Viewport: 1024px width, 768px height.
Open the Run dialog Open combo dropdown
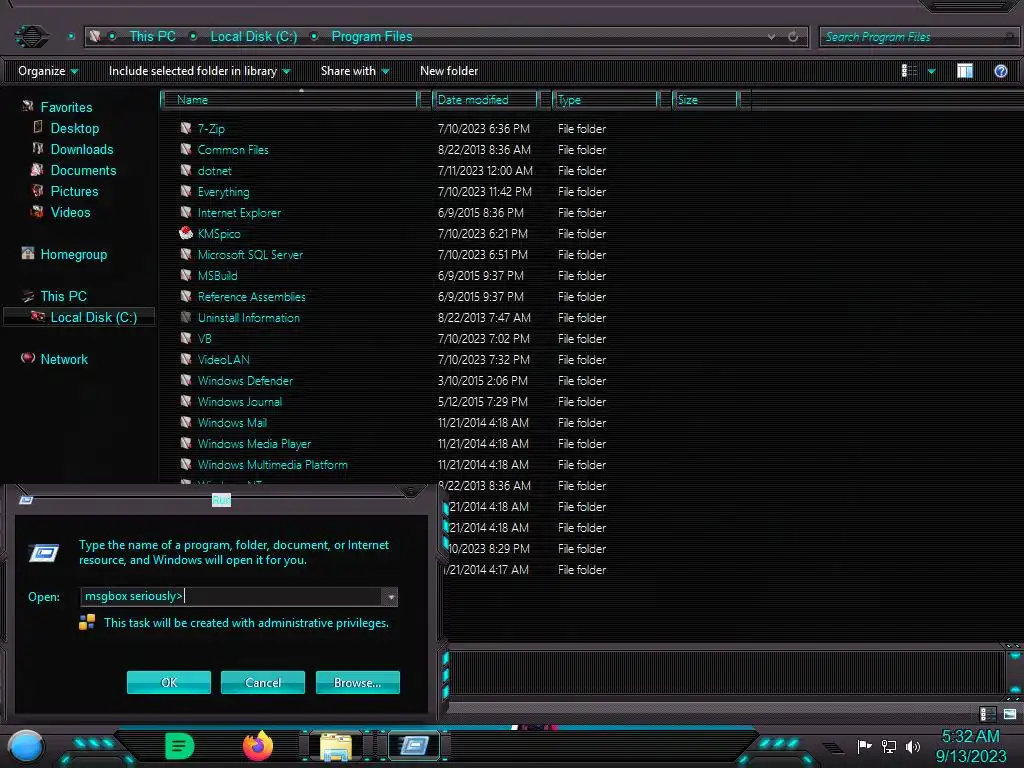390,597
